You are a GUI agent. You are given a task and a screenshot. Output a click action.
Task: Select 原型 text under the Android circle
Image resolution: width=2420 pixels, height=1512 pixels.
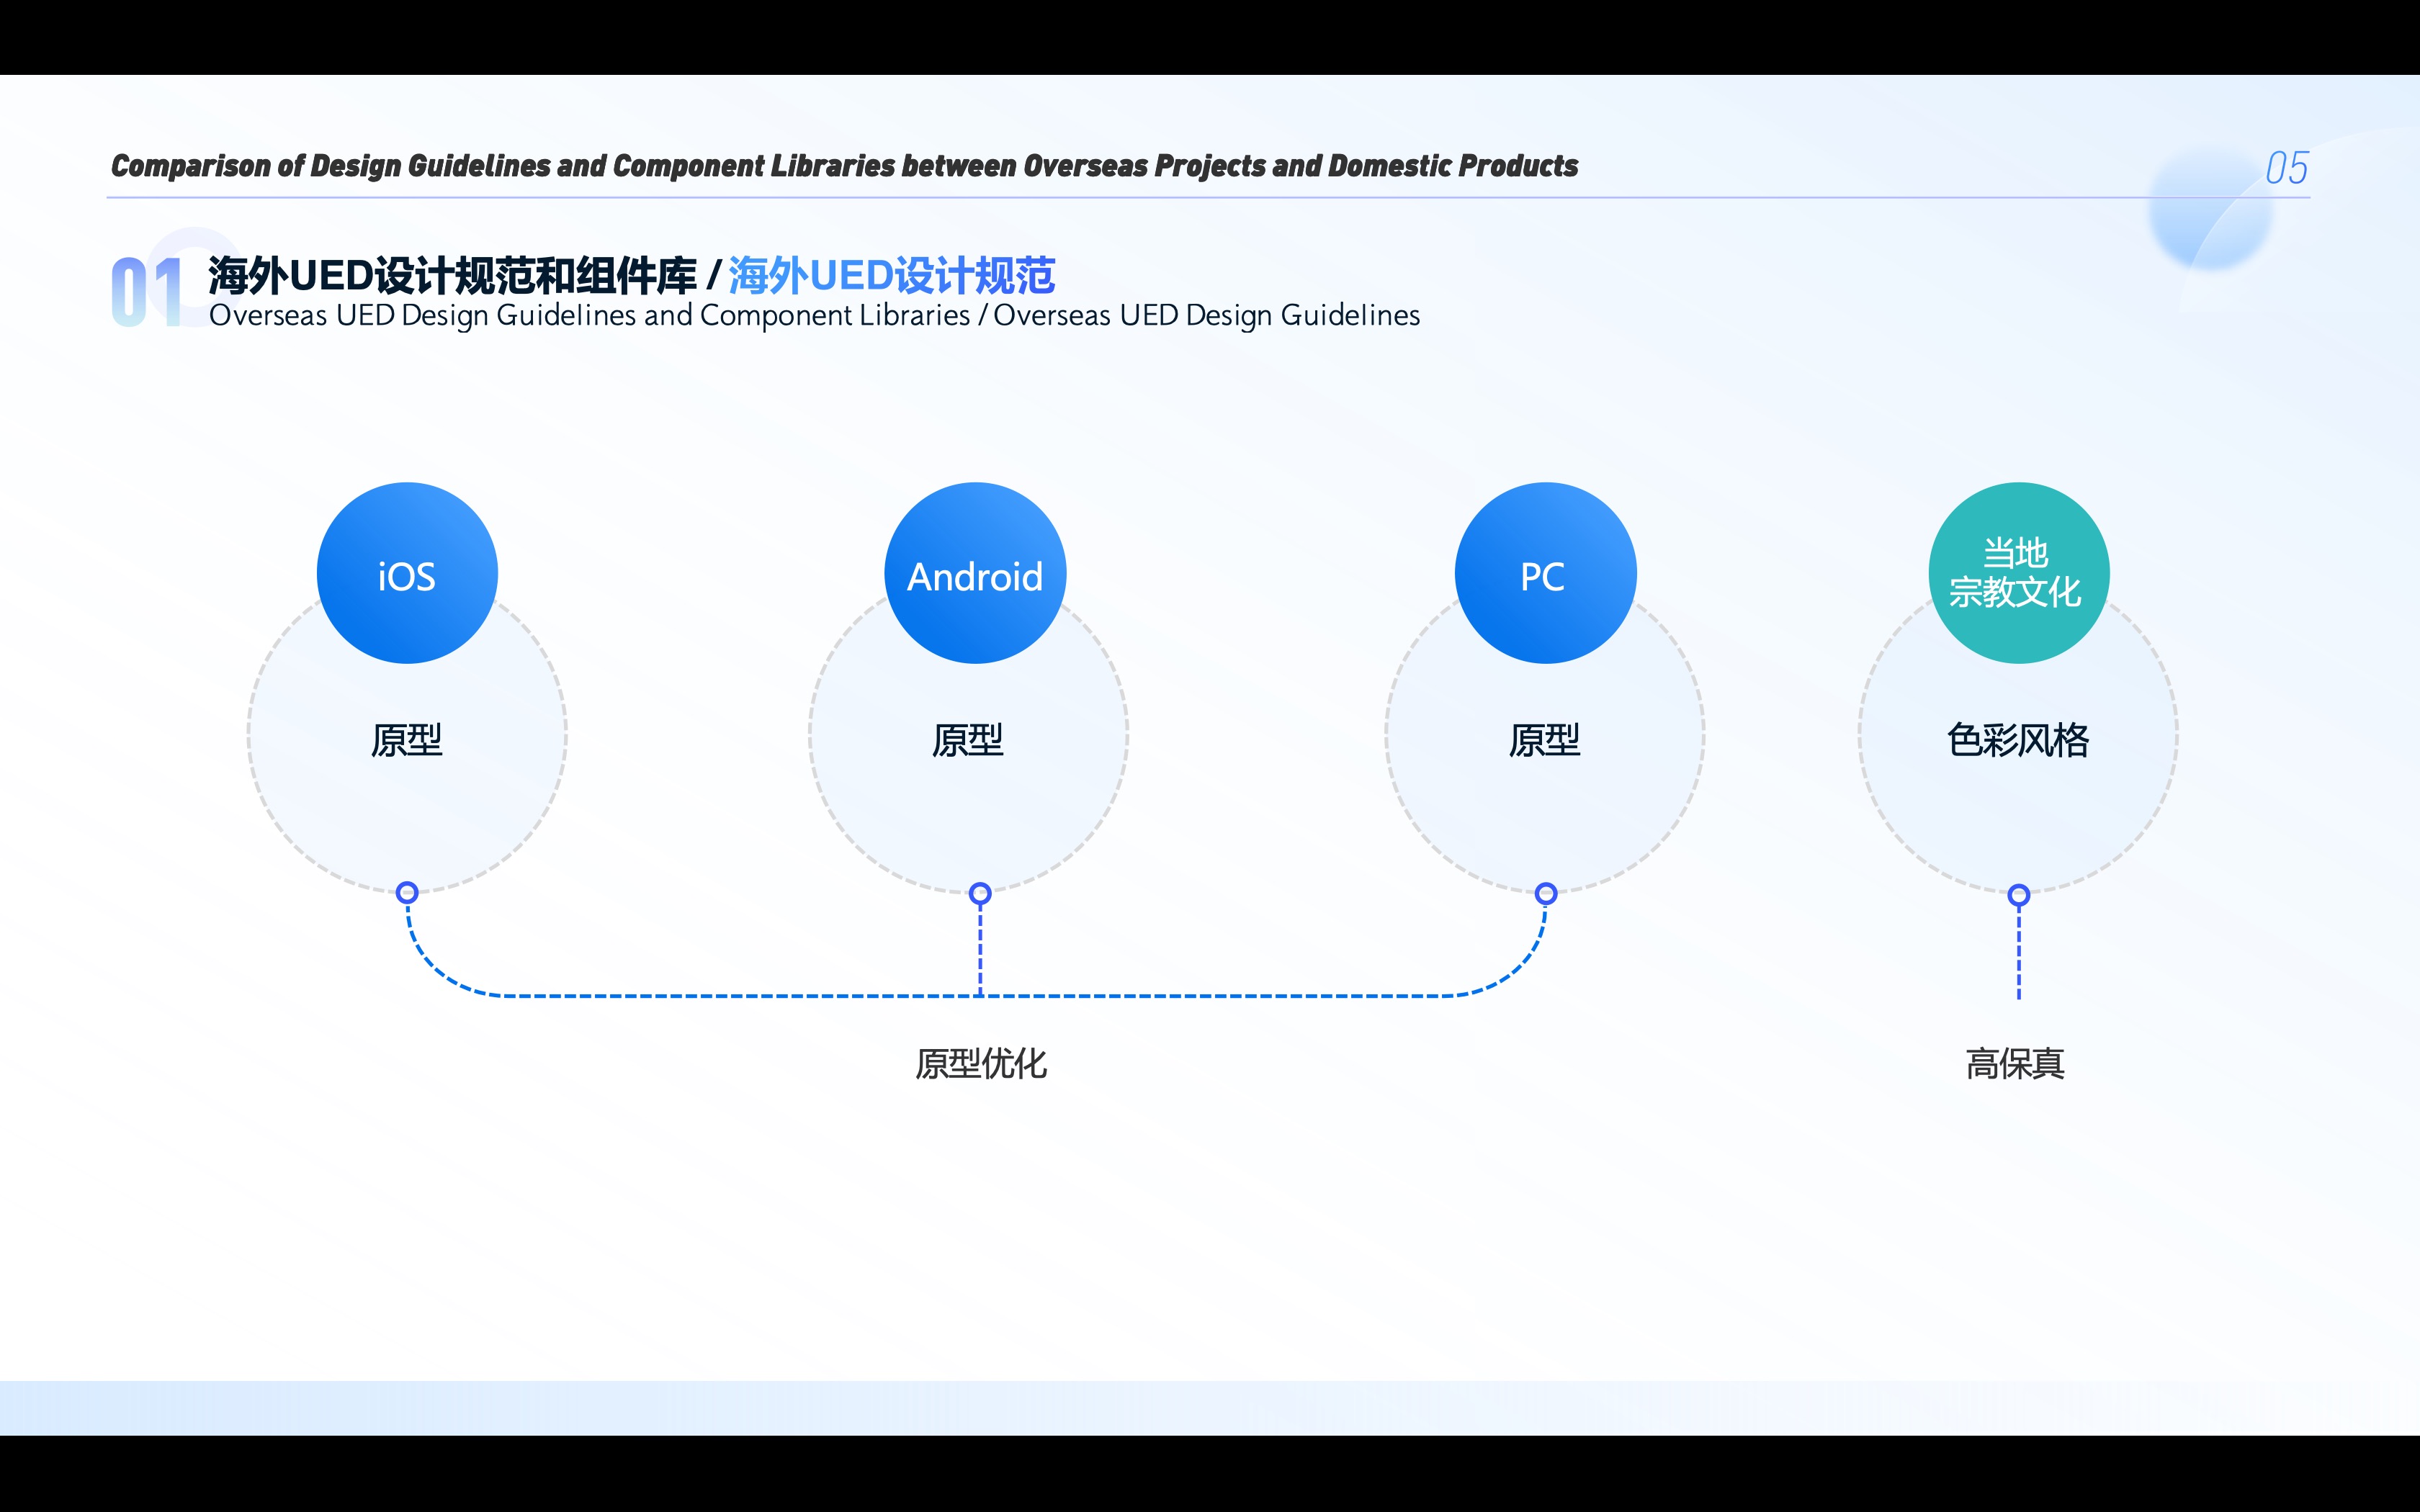click(967, 740)
